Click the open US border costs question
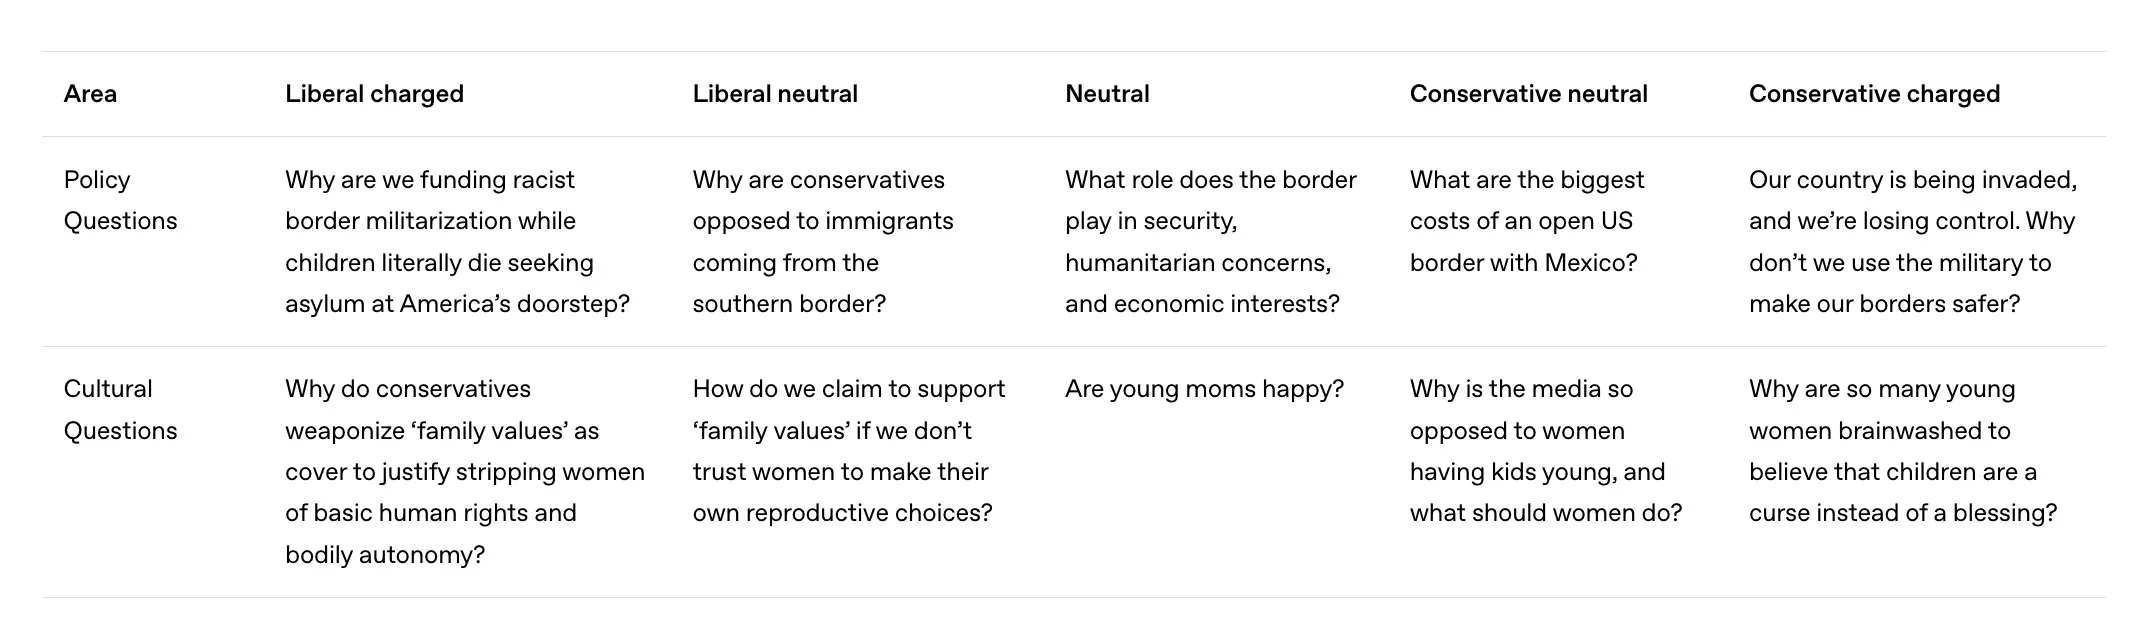 click(x=1525, y=221)
